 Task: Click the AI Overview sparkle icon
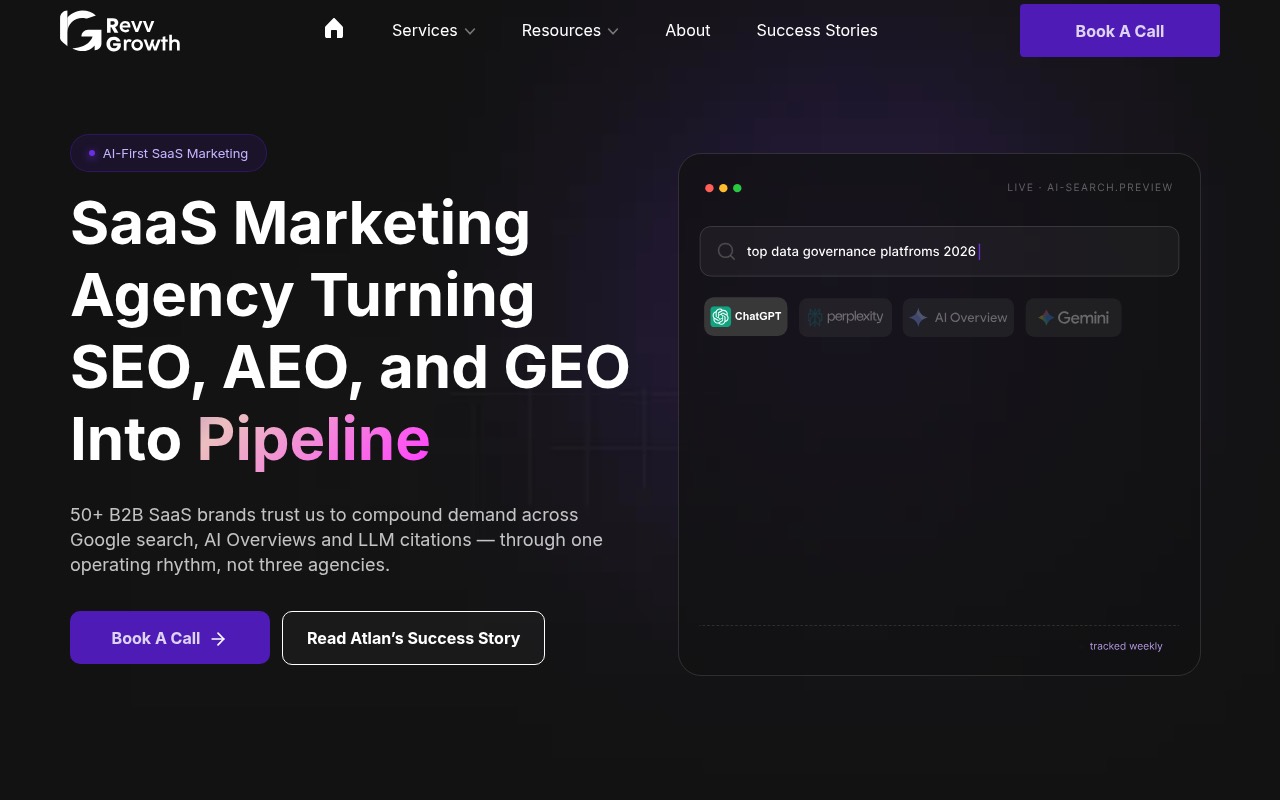[918, 318]
